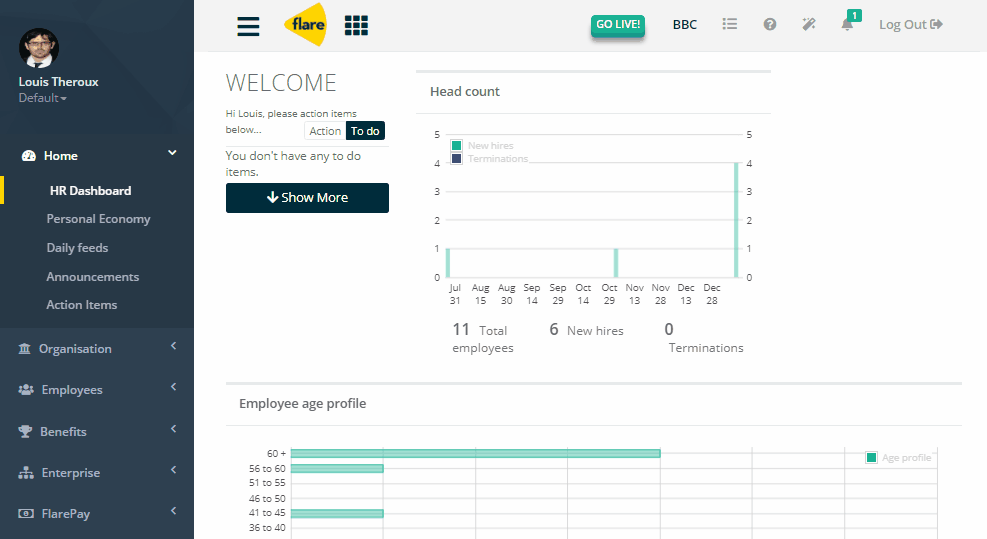The height and width of the screenshot is (539, 987).
Task: Open the task list icon in header
Action: (x=730, y=24)
